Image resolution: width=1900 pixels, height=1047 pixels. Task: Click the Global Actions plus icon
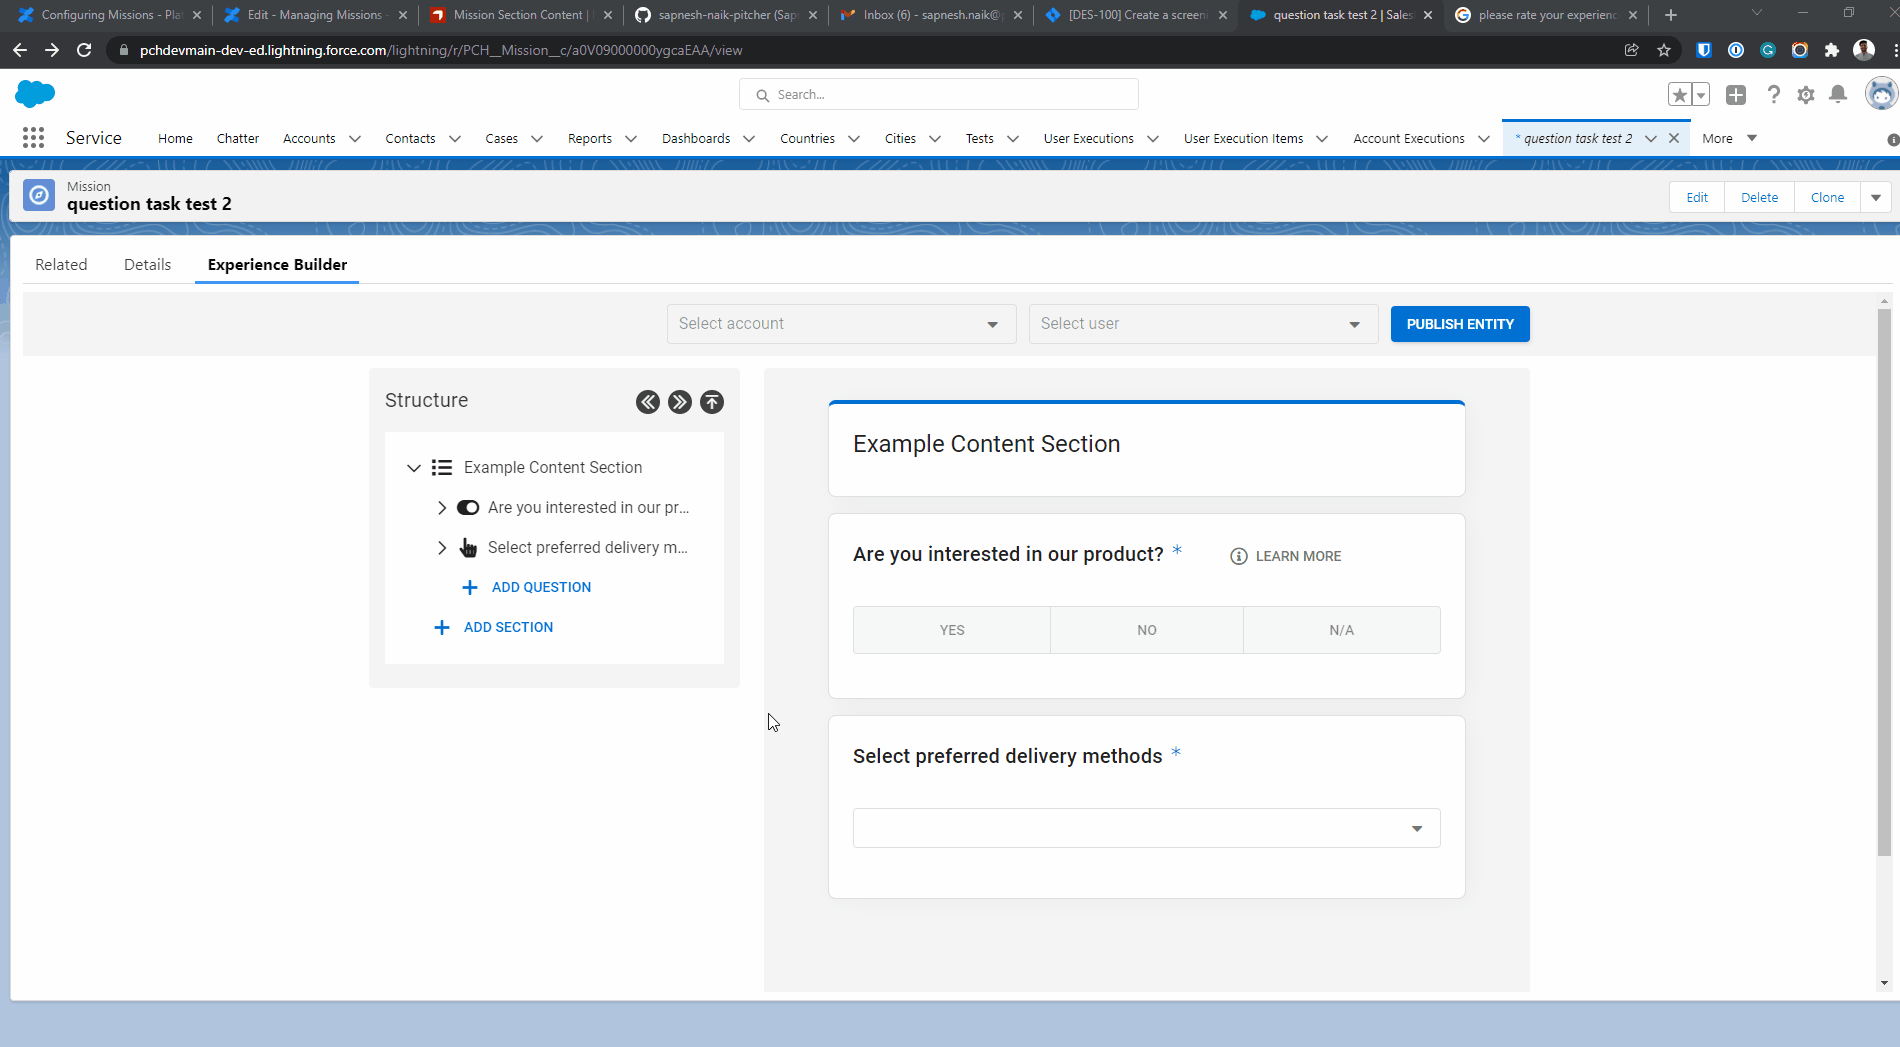click(1736, 95)
